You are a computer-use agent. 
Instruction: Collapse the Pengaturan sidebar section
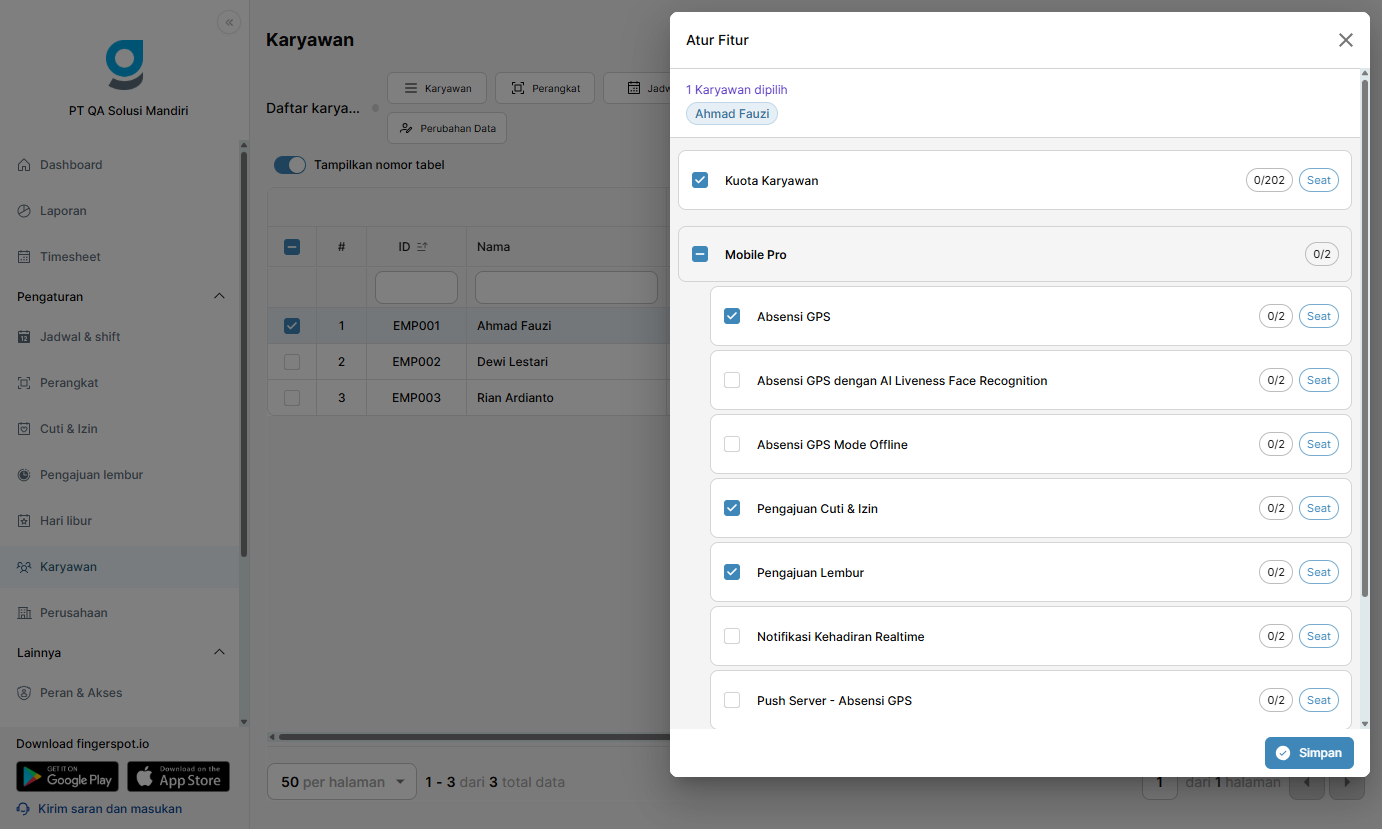point(220,297)
